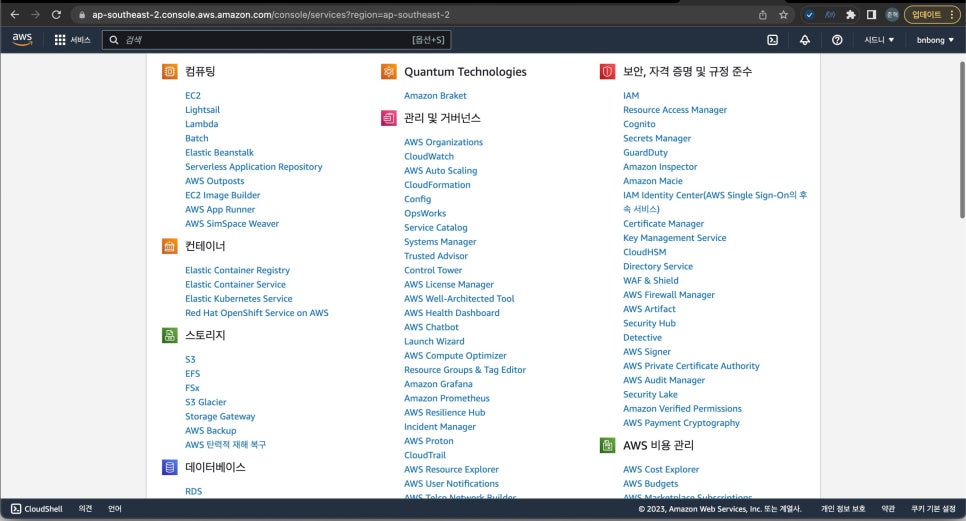Bookmark the page with the star icon
Image resolution: width=966 pixels, height=521 pixels.
(x=783, y=15)
